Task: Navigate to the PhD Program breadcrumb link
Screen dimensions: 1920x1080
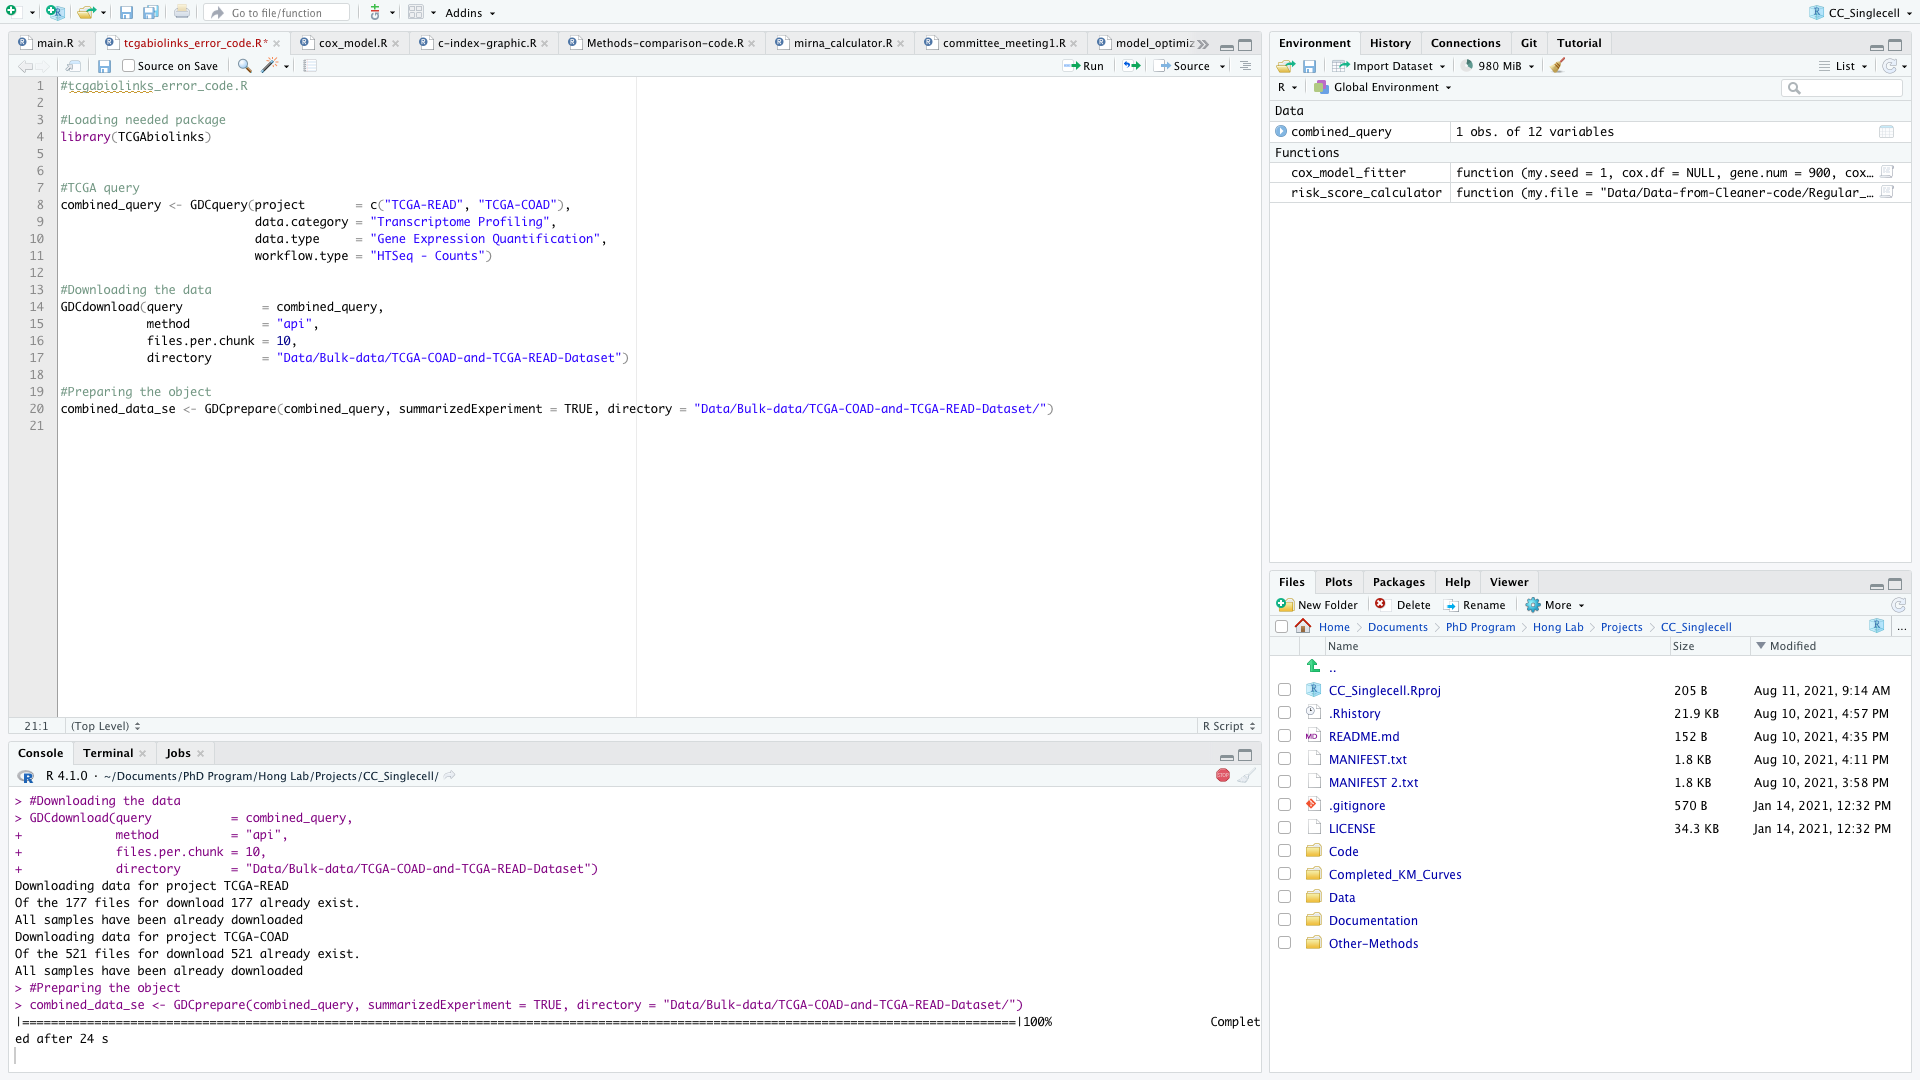Action: 1480,627
